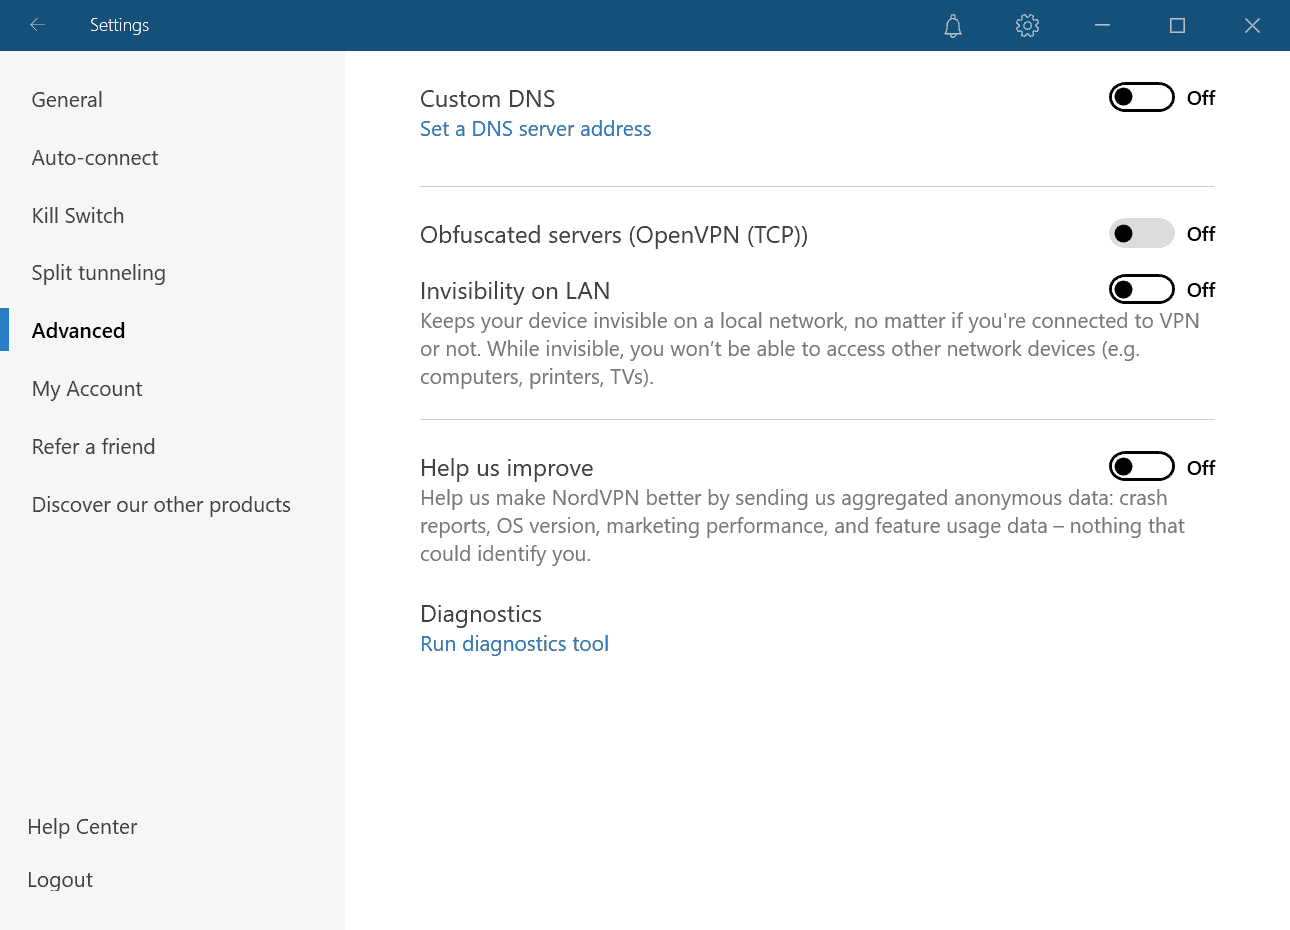Go to Split tunneling settings
Screen dimensions: 1290x930
pyautogui.click(x=98, y=272)
